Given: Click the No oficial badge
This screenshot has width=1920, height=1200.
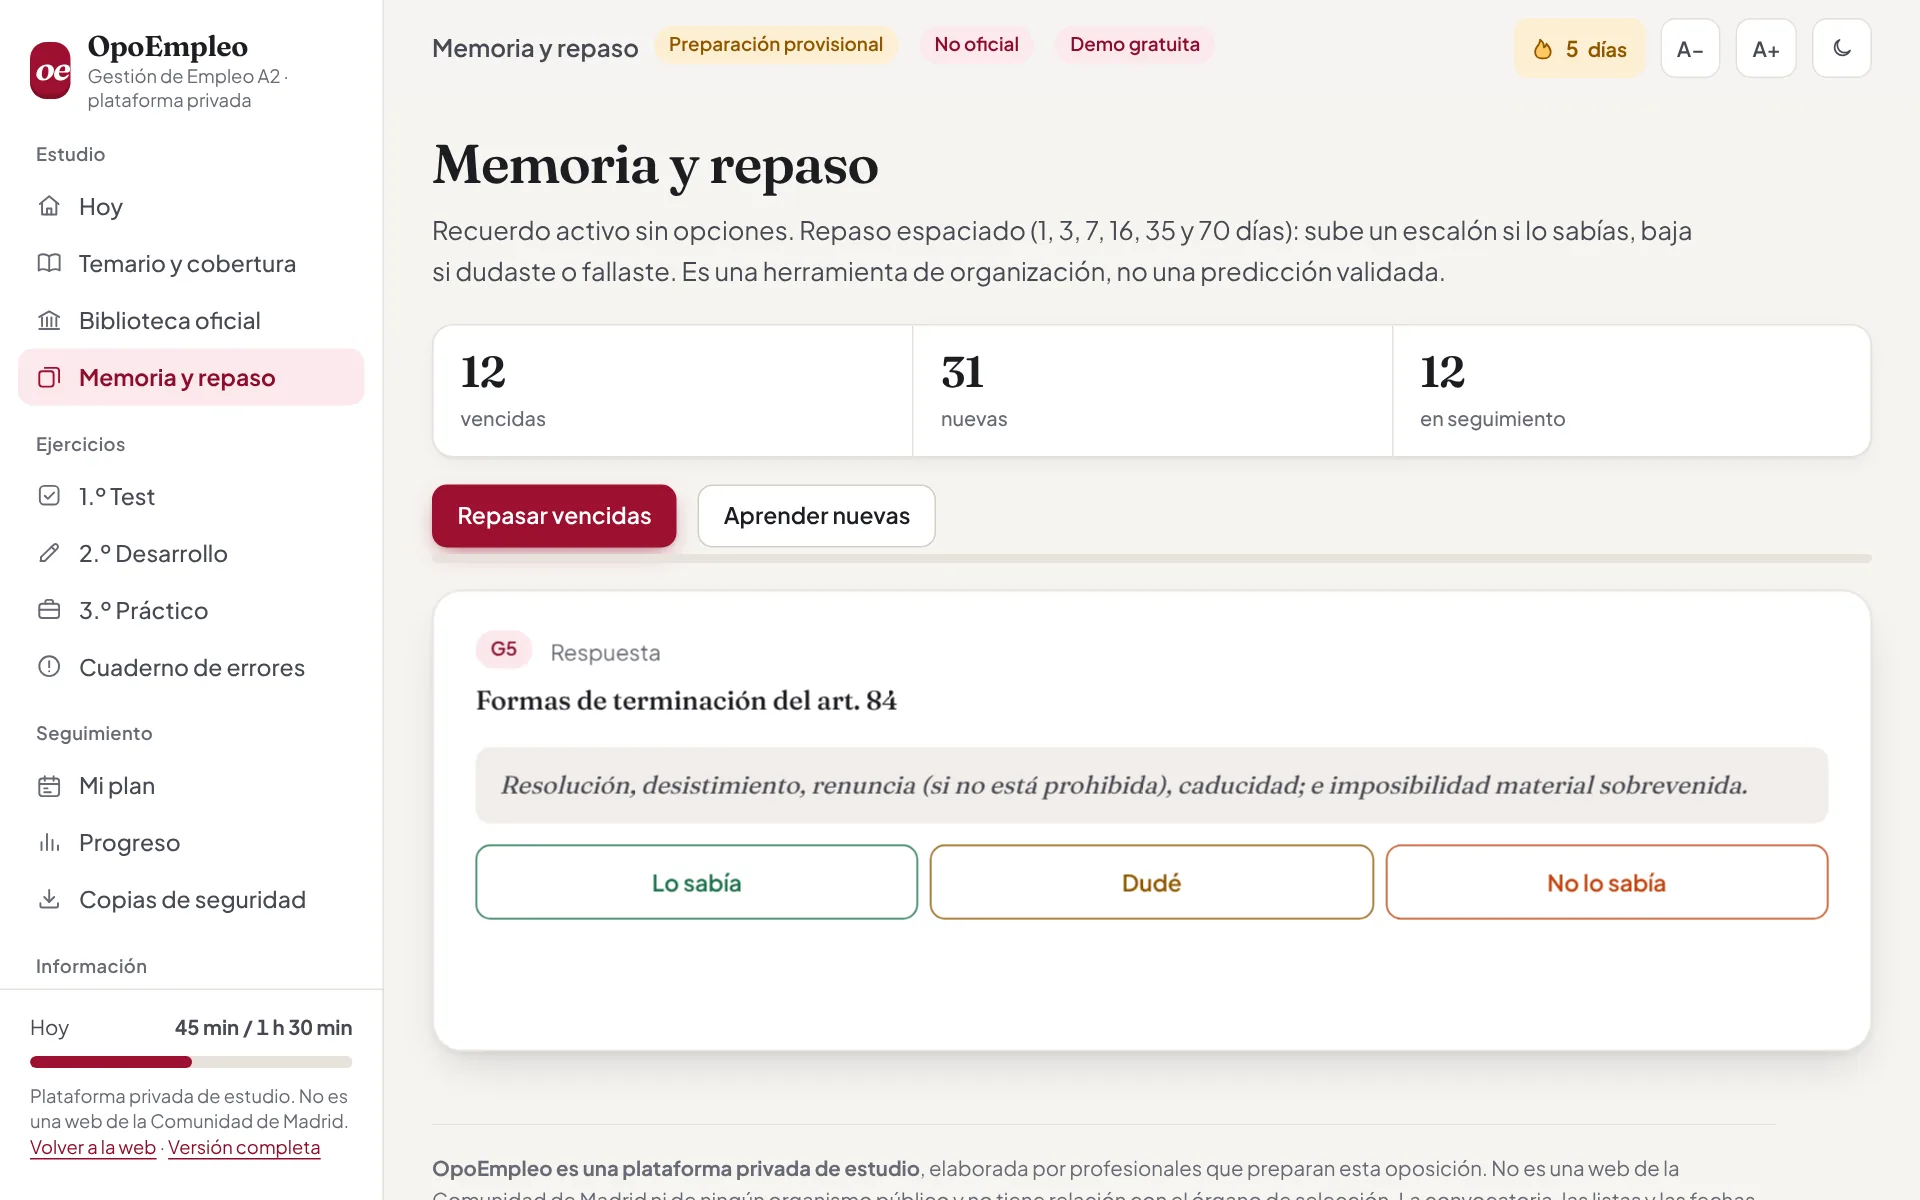Looking at the screenshot, I should pyautogui.click(x=976, y=45).
